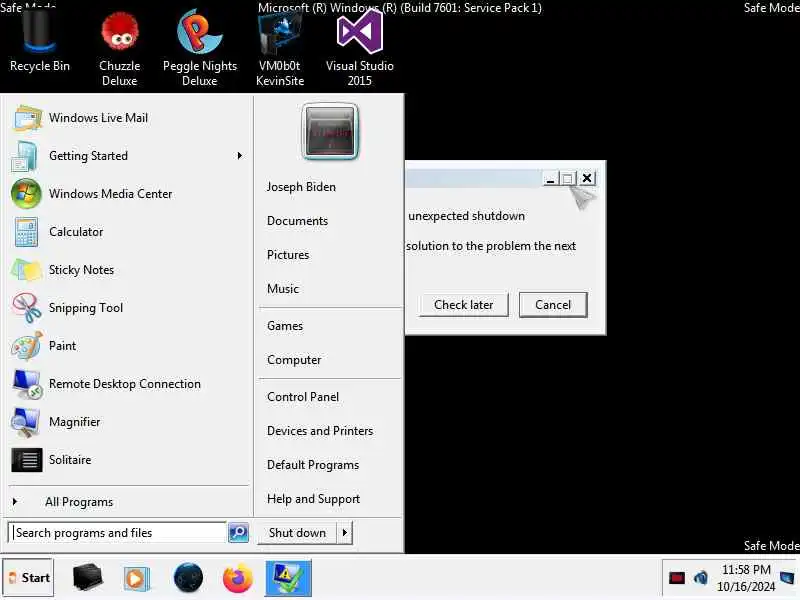800x600 pixels.
Task: Click the Windows Live Mail icon
Action: pyautogui.click(x=26, y=118)
